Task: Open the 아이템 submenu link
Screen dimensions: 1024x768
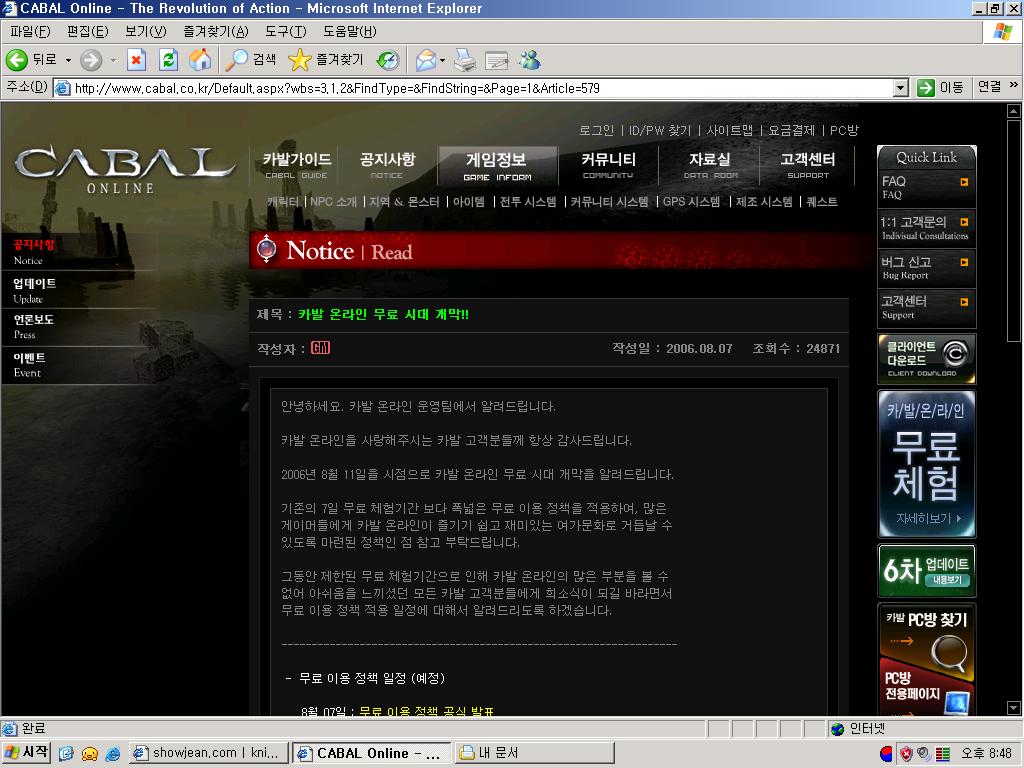Action: (x=469, y=202)
